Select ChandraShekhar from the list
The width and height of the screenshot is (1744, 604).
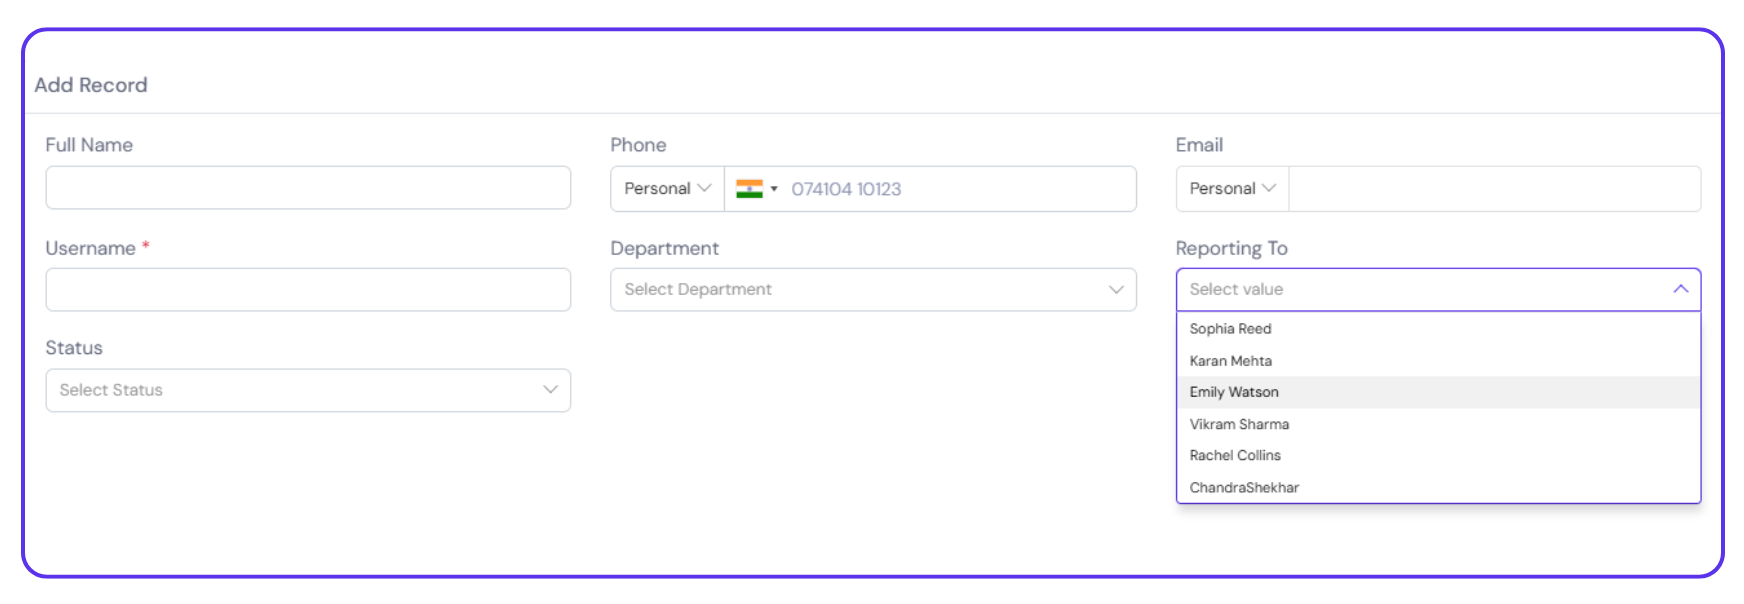coord(1244,487)
